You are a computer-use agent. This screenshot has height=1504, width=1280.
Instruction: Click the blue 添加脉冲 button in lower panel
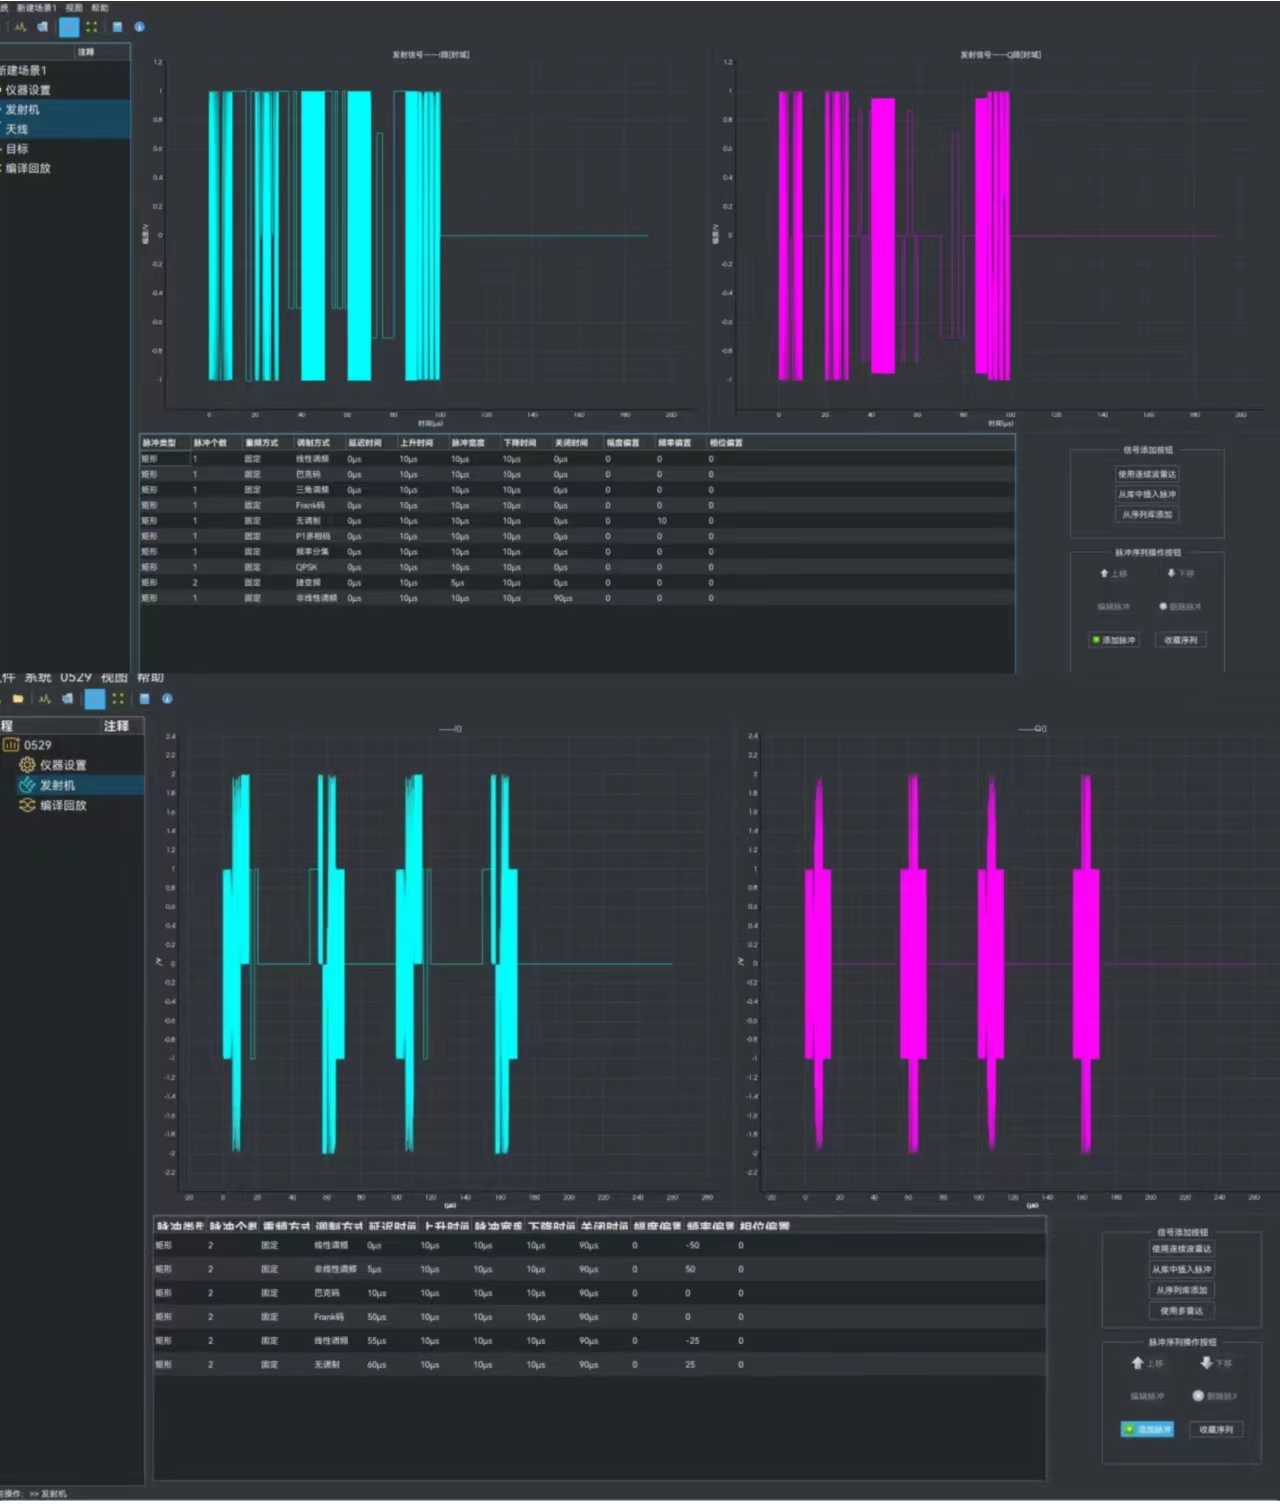click(1147, 1430)
